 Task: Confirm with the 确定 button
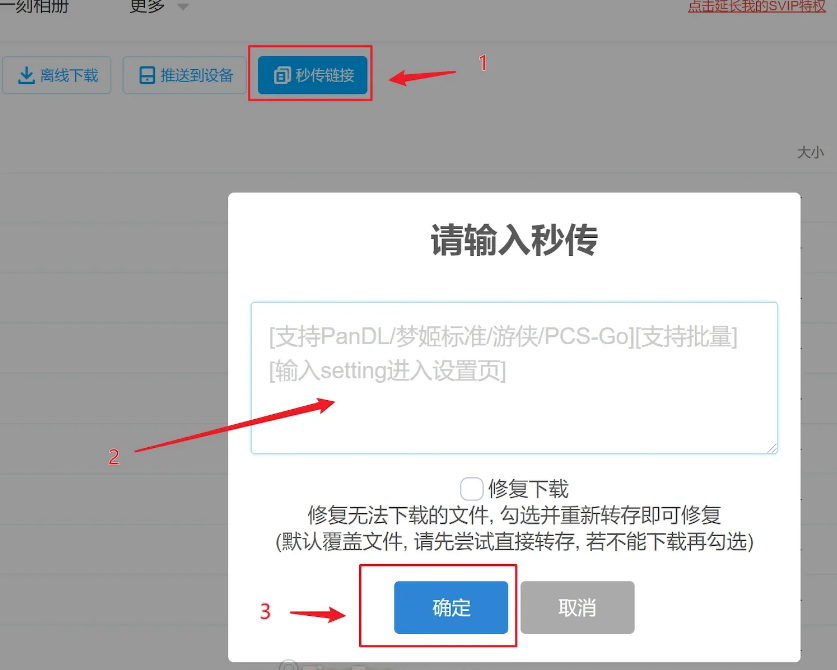click(451, 608)
